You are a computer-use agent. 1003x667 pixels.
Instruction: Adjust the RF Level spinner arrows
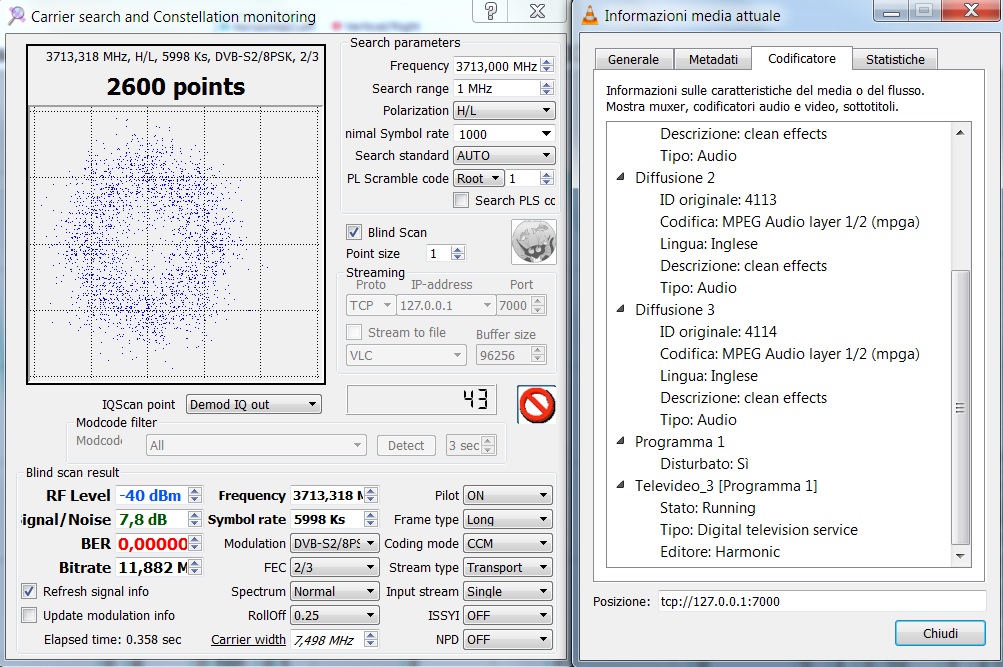[x=196, y=495]
